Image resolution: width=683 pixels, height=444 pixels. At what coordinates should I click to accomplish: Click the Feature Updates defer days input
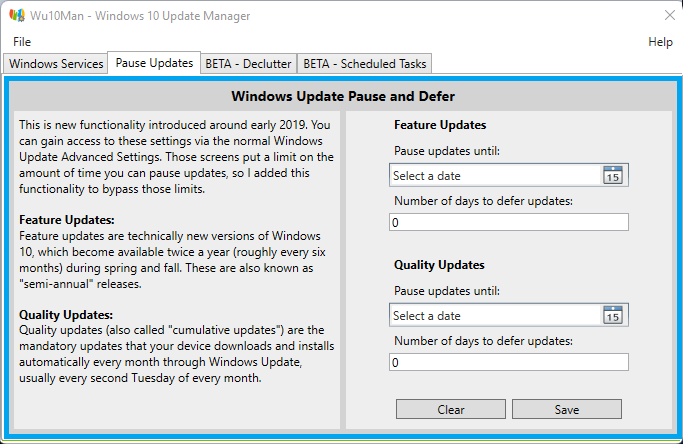pyautogui.click(x=509, y=222)
